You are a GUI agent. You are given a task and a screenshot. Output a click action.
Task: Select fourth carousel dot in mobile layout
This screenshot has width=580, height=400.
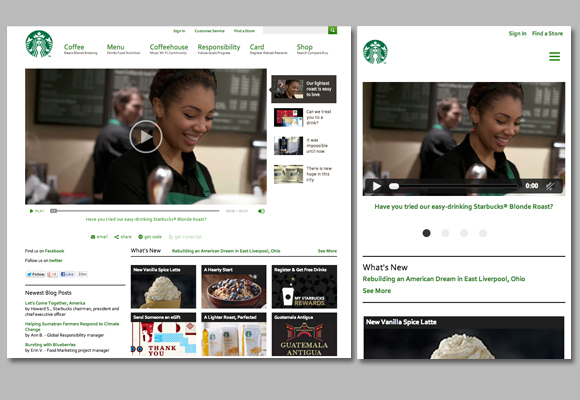pos(483,233)
